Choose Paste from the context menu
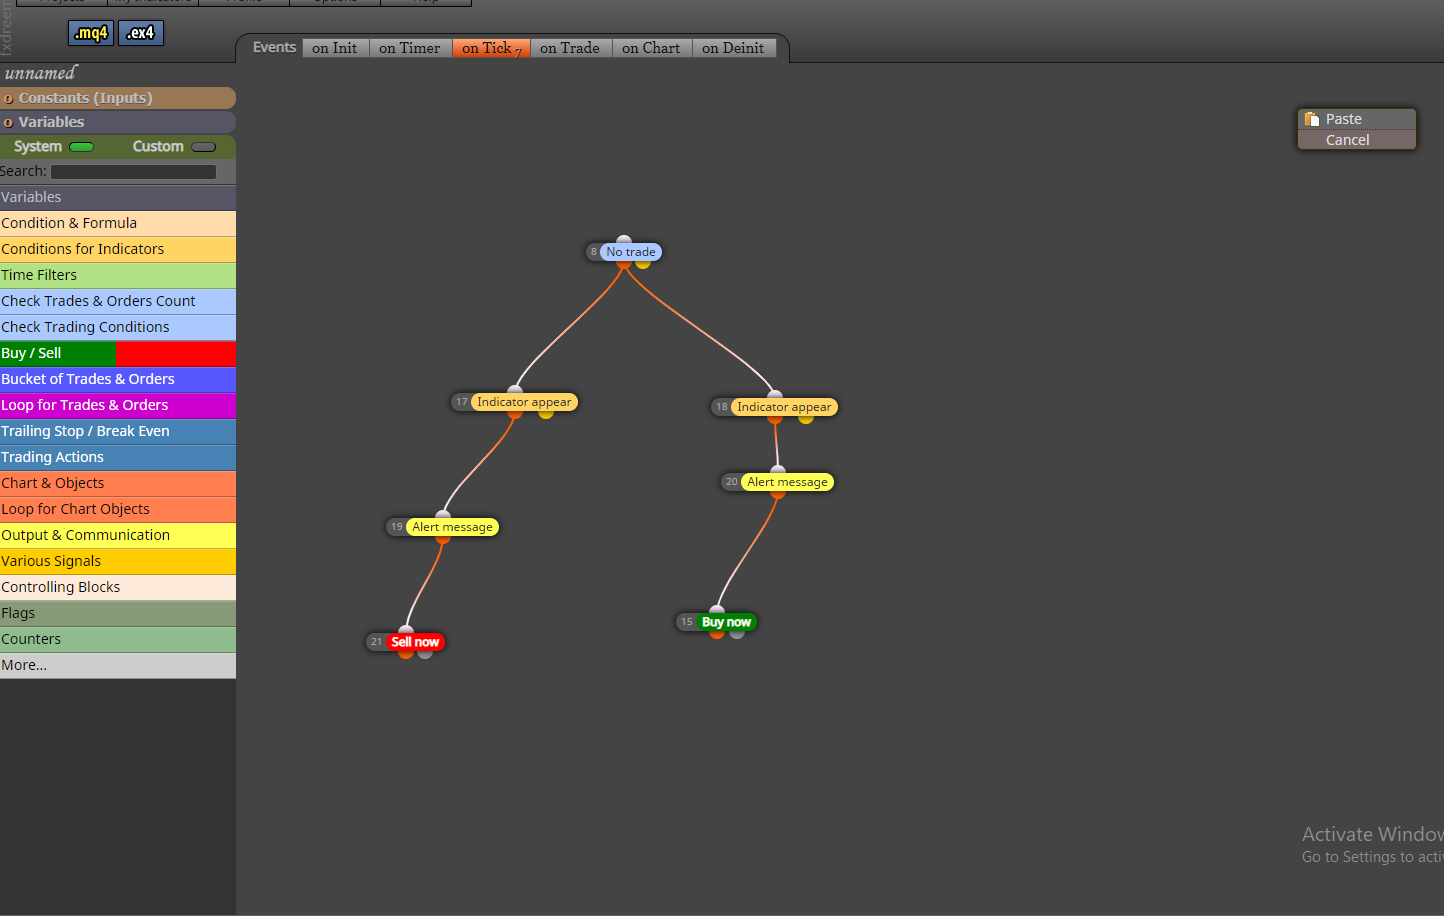Viewport: 1444px width, 916px height. coord(1357,119)
